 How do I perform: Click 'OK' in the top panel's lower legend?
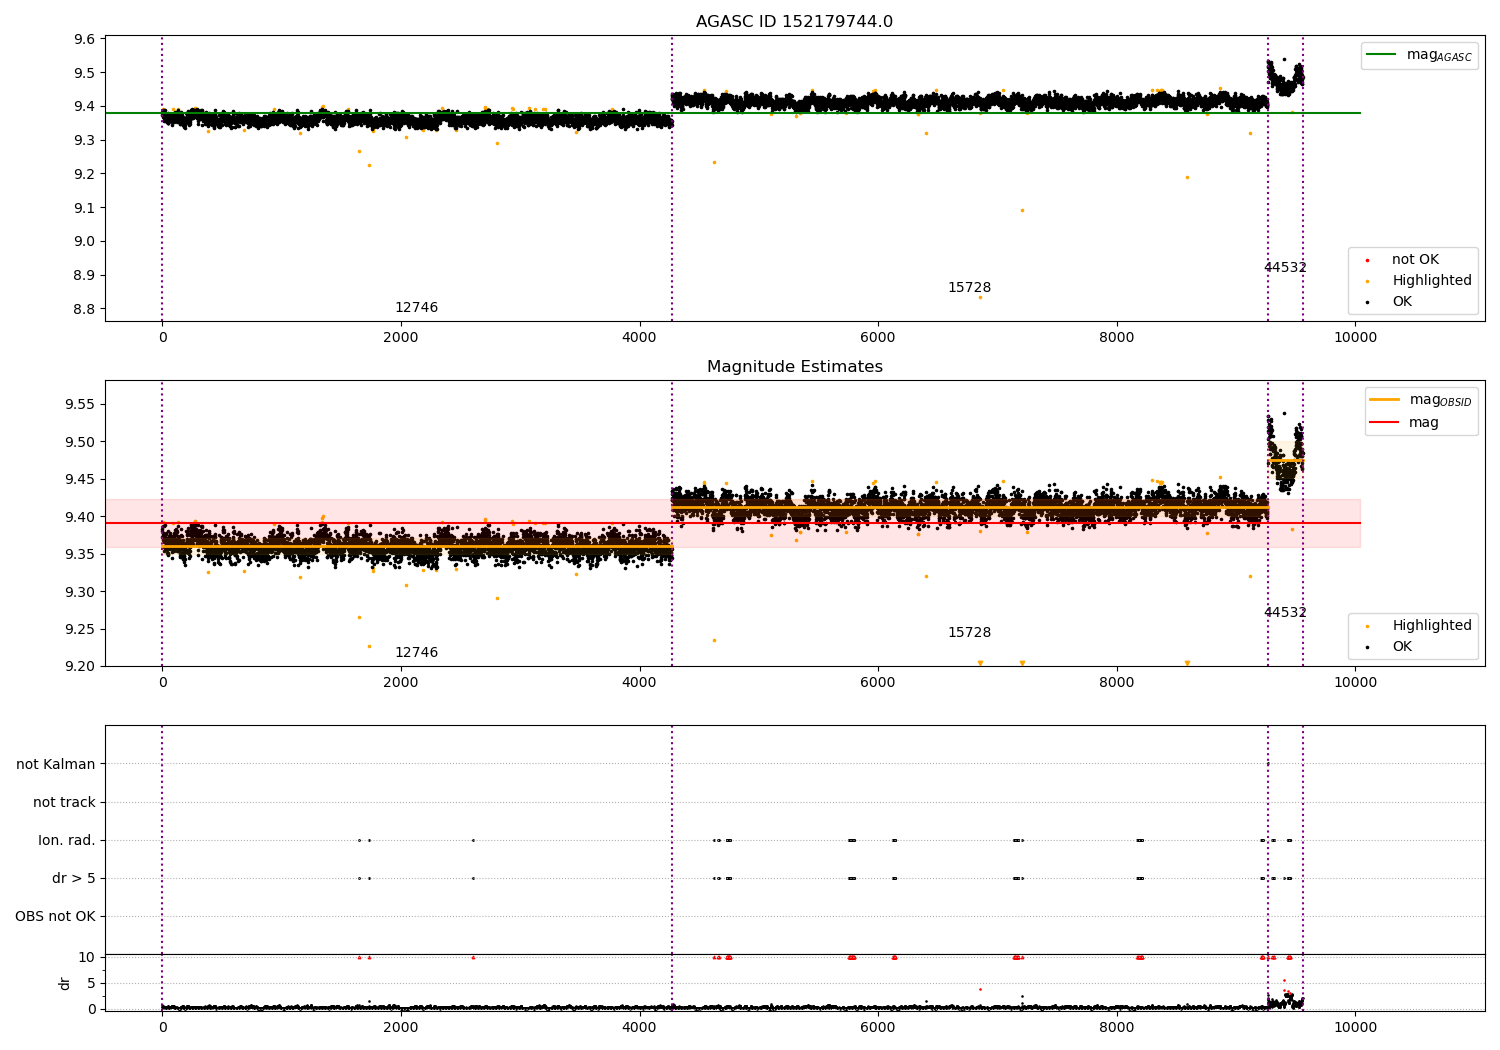click(x=1402, y=302)
